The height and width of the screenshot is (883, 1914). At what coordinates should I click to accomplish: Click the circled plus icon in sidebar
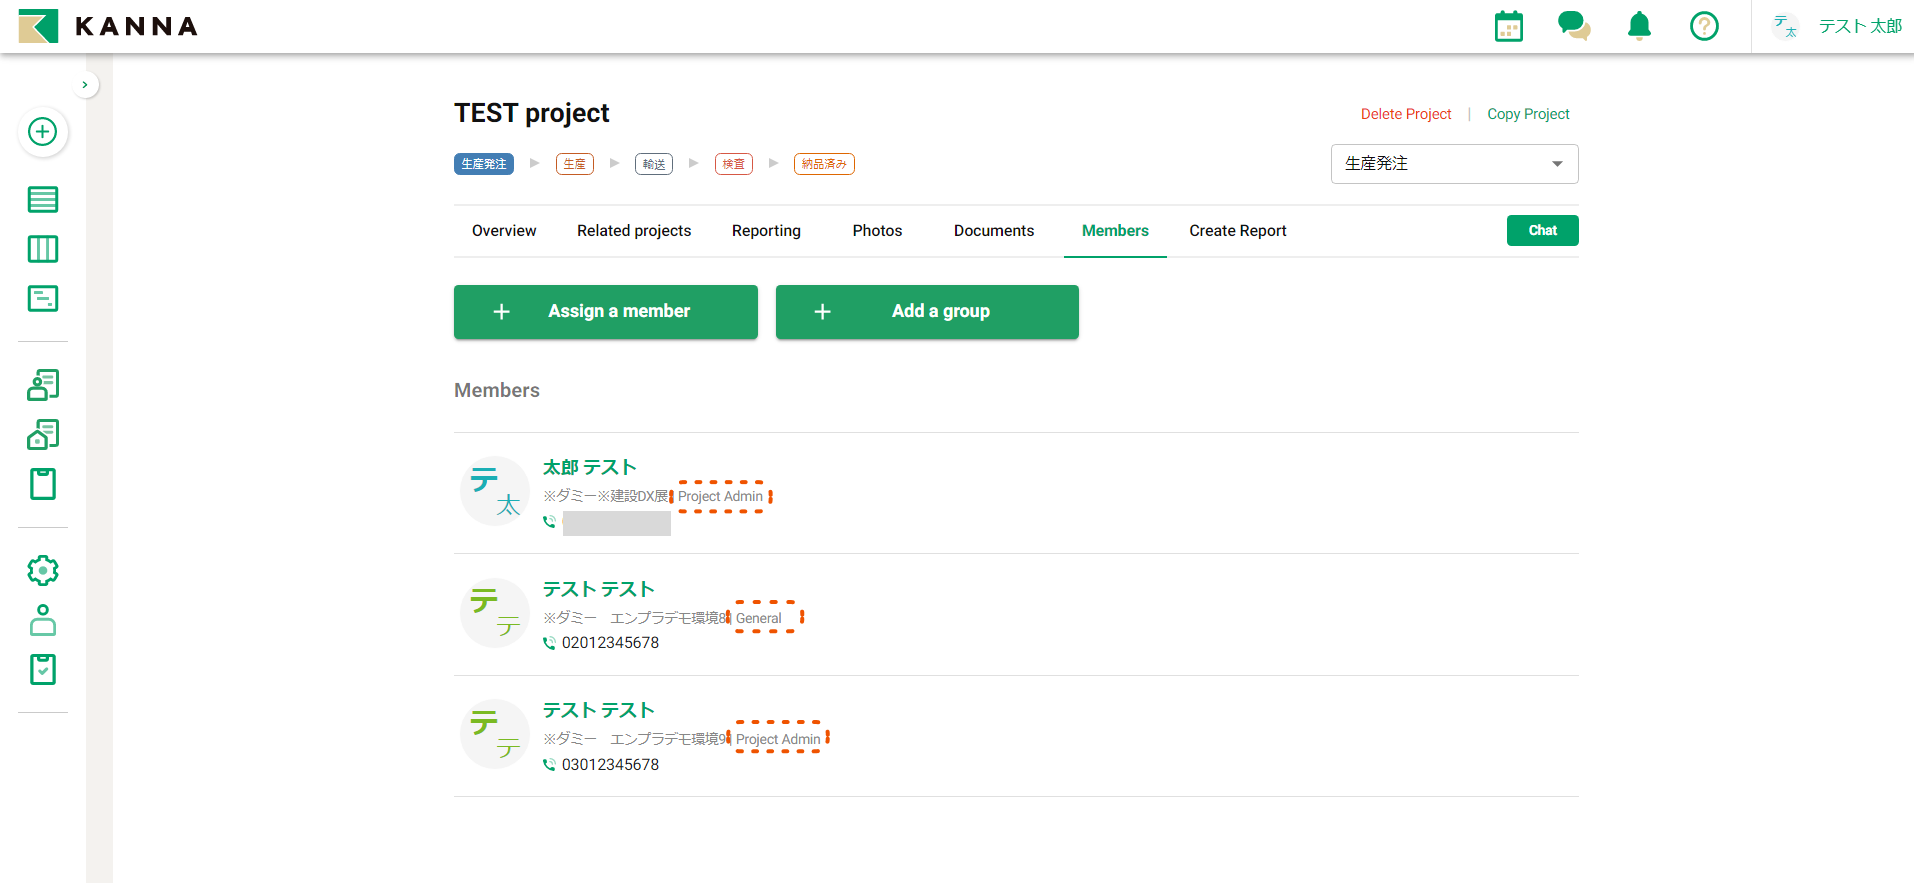[43, 132]
